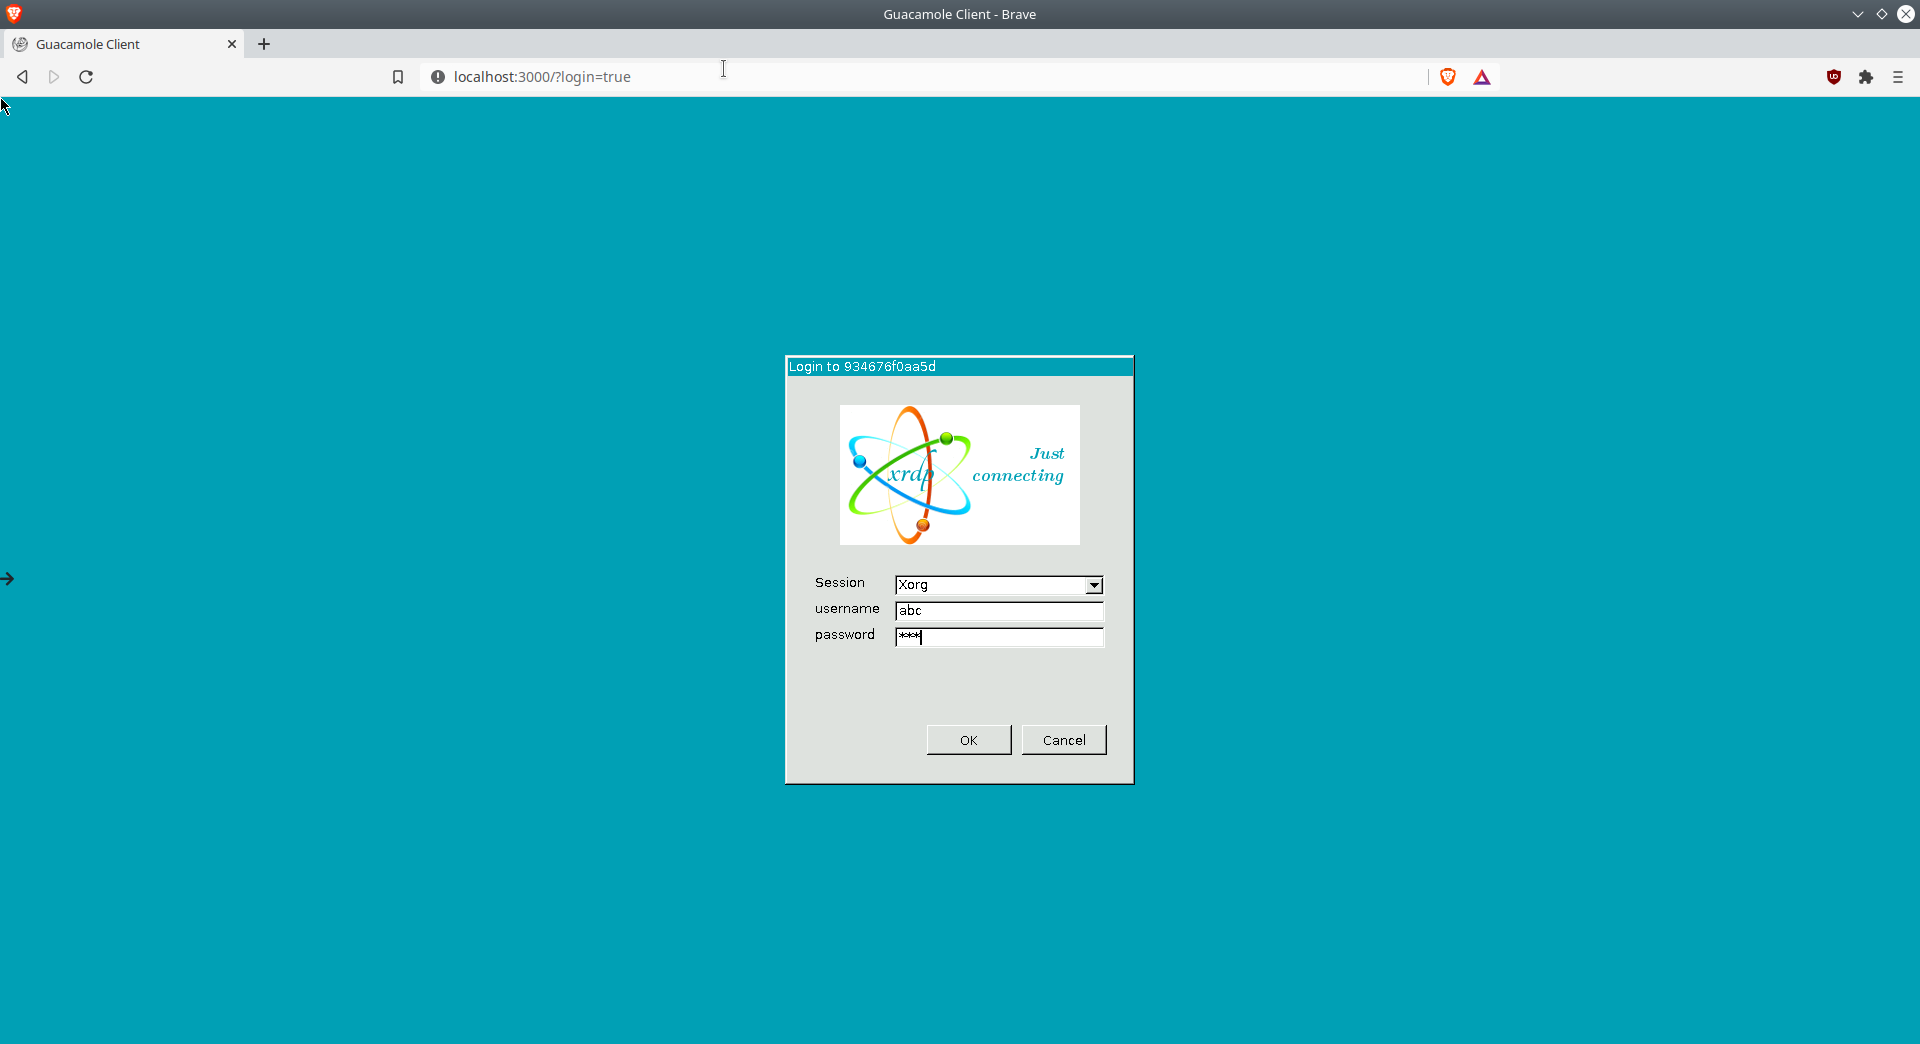Go back with the browser back arrow
Image resolution: width=1920 pixels, height=1044 pixels.
[22, 77]
